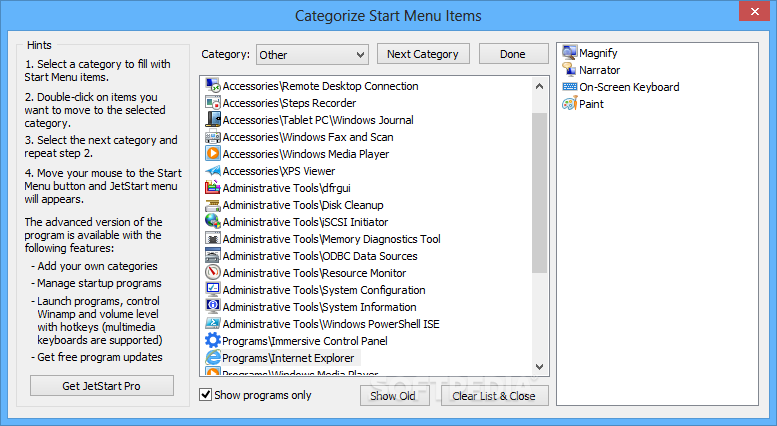
Task: Close the Categorize Start Menu Items window
Action: click(x=754, y=11)
